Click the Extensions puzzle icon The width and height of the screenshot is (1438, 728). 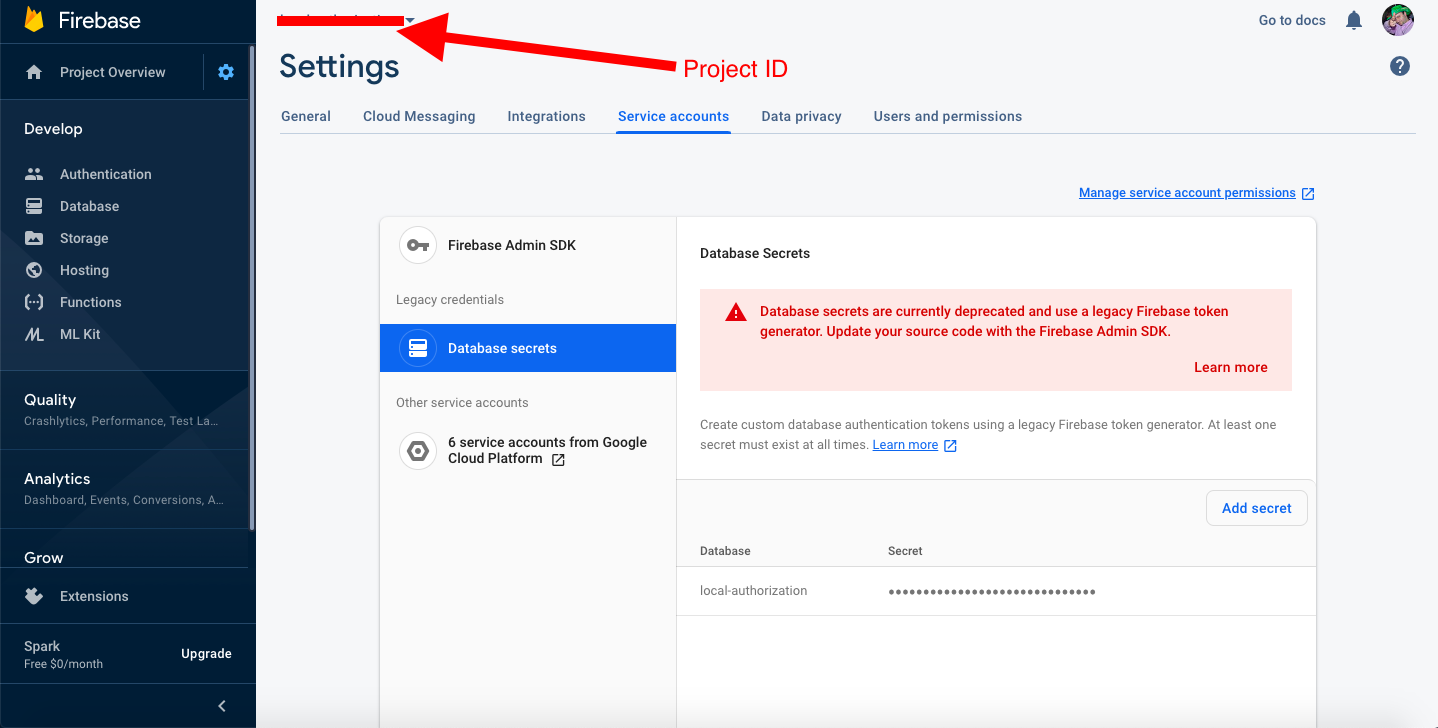pos(34,596)
